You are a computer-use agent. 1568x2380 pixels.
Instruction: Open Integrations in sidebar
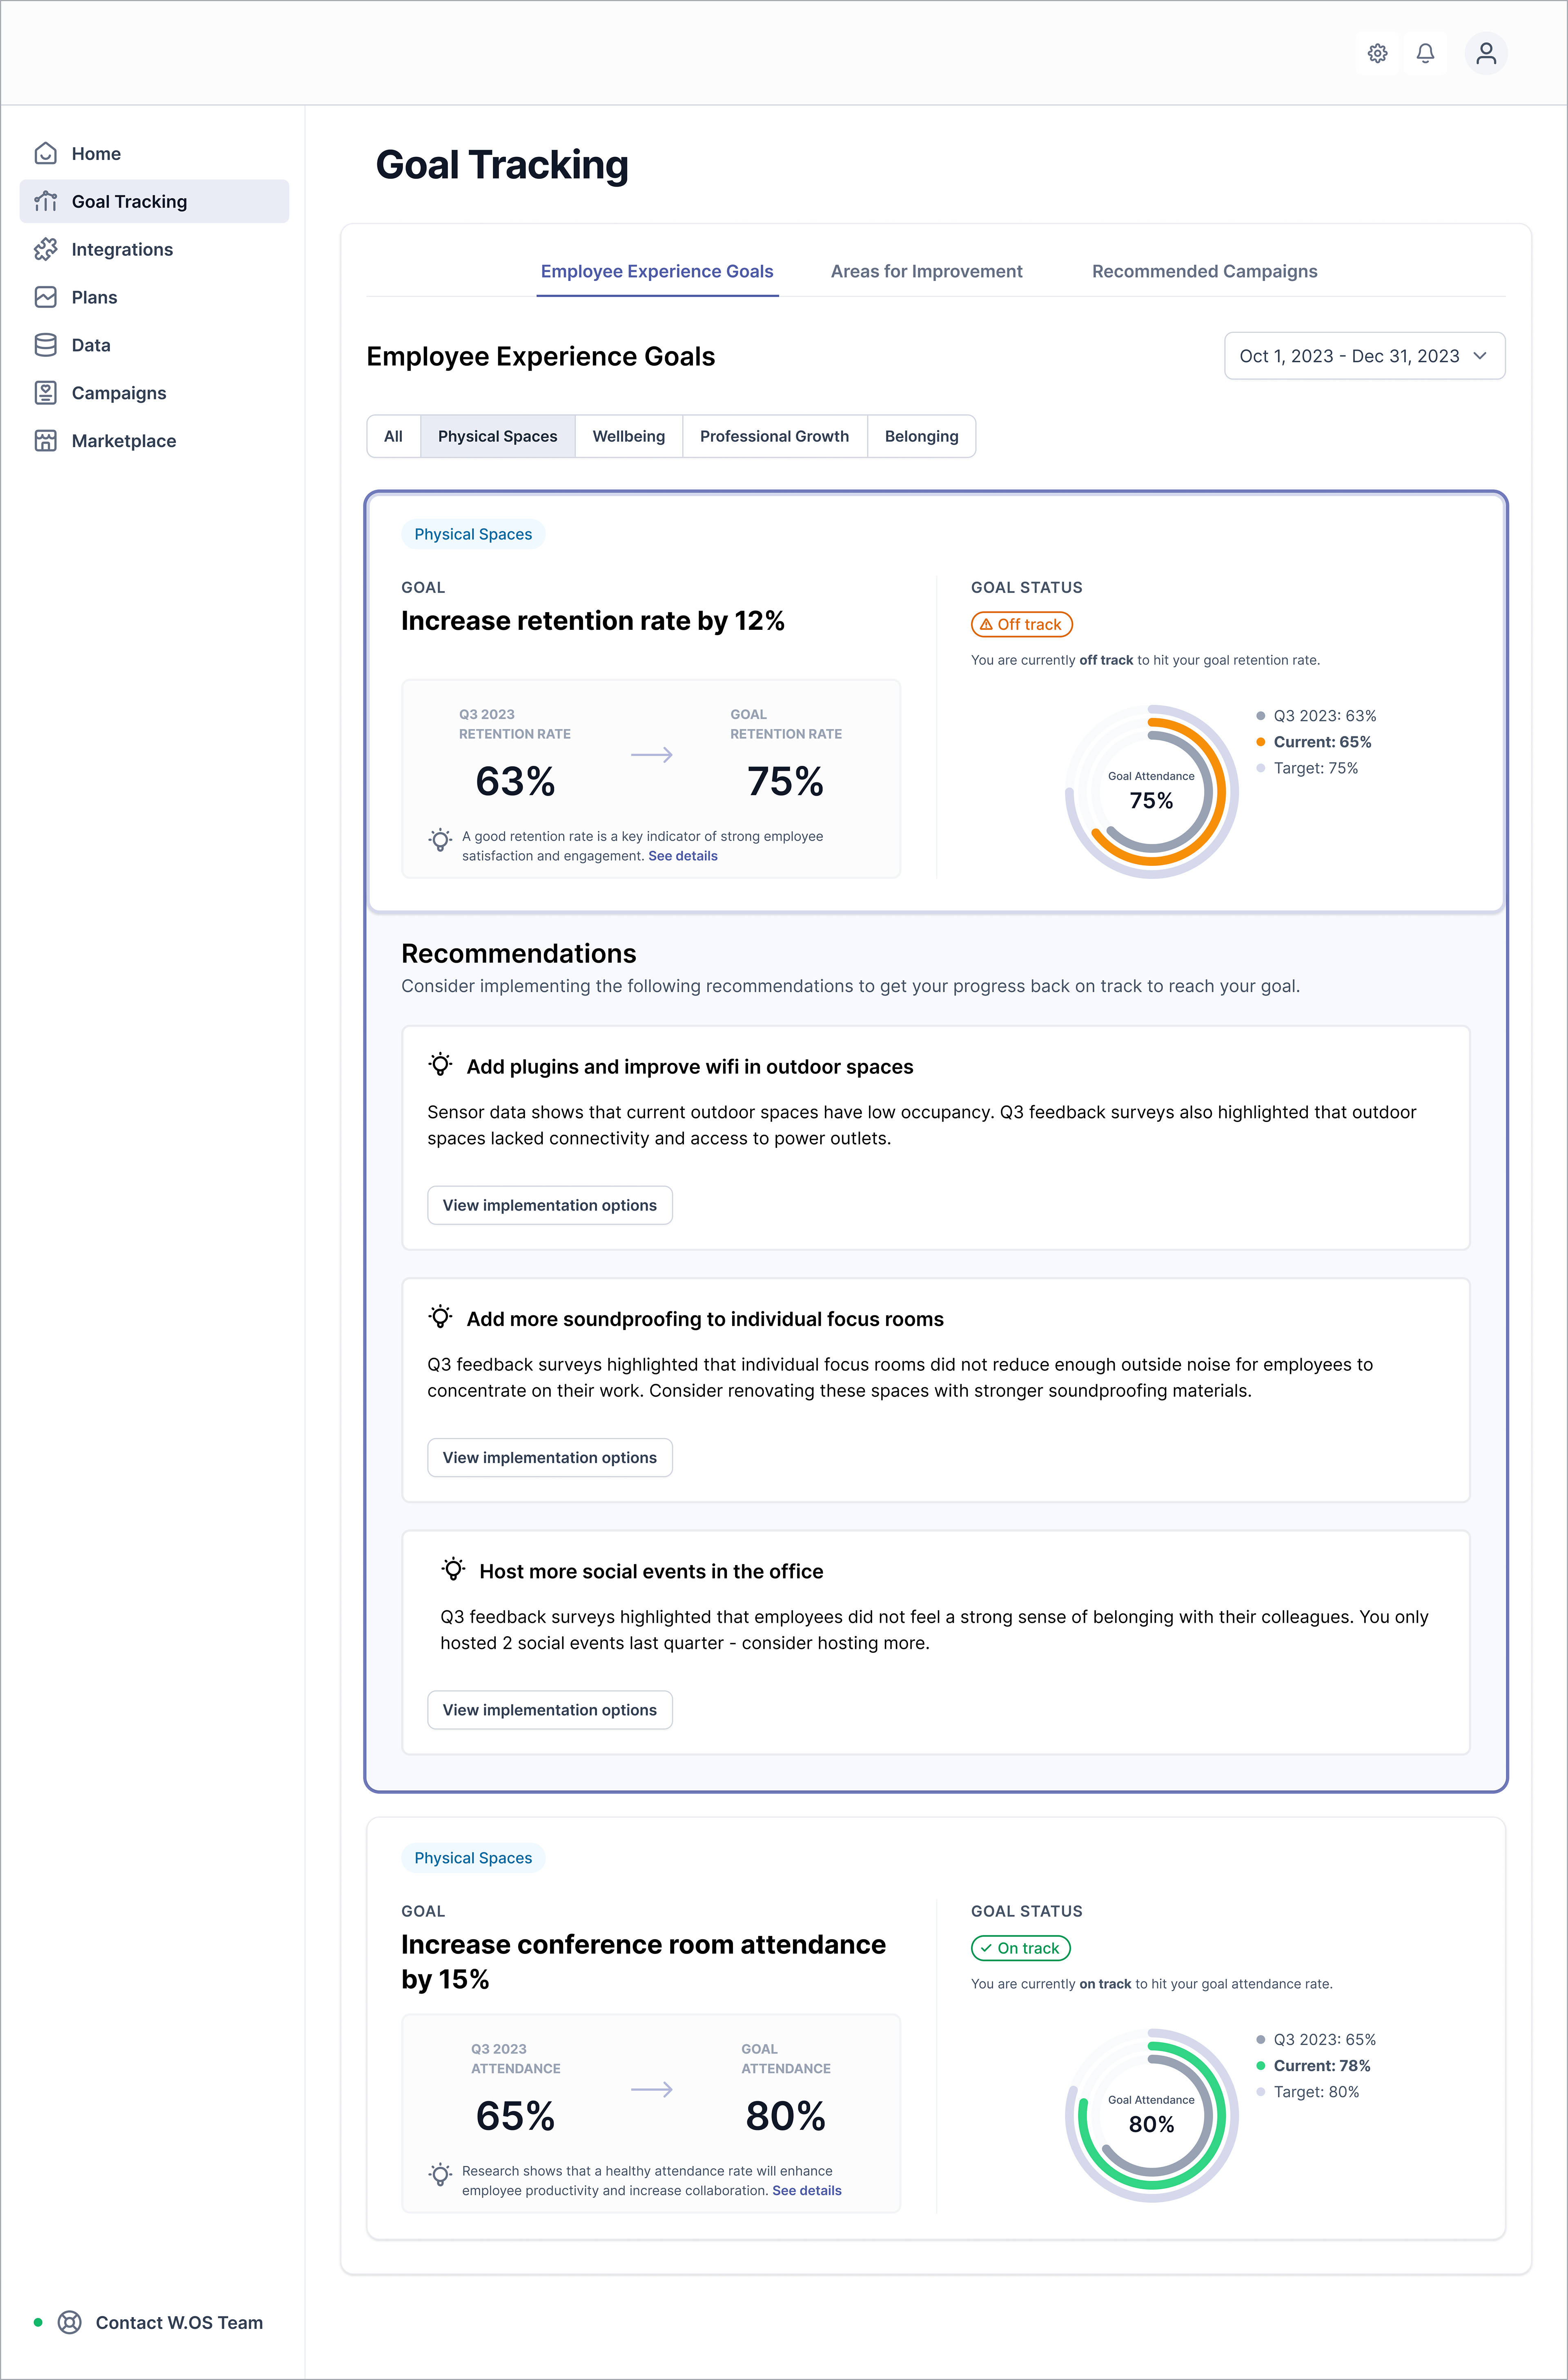154,249
